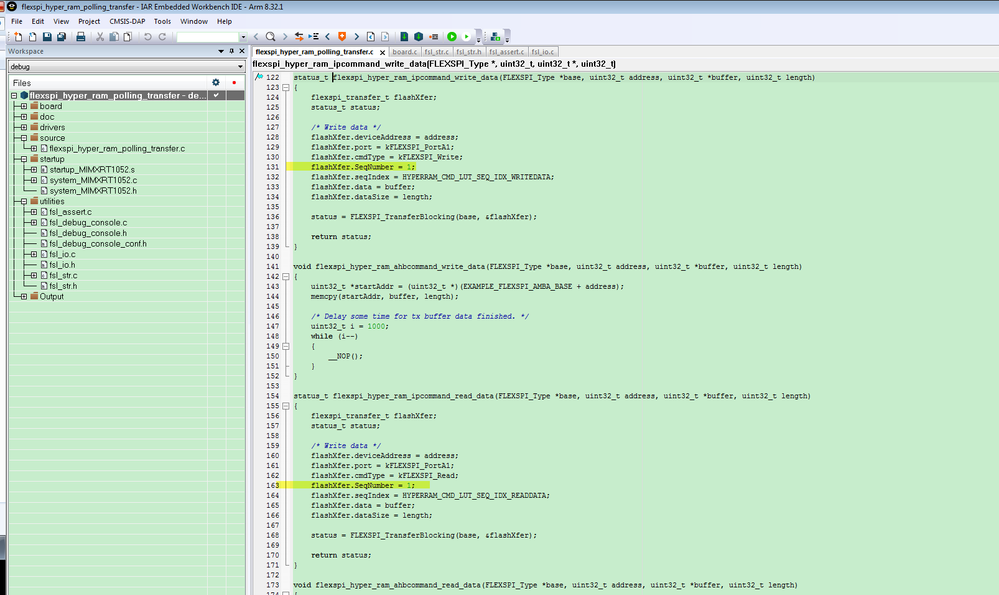This screenshot has height=595, width=999.
Task: Click the red dot column icon in Files
Action: point(234,83)
